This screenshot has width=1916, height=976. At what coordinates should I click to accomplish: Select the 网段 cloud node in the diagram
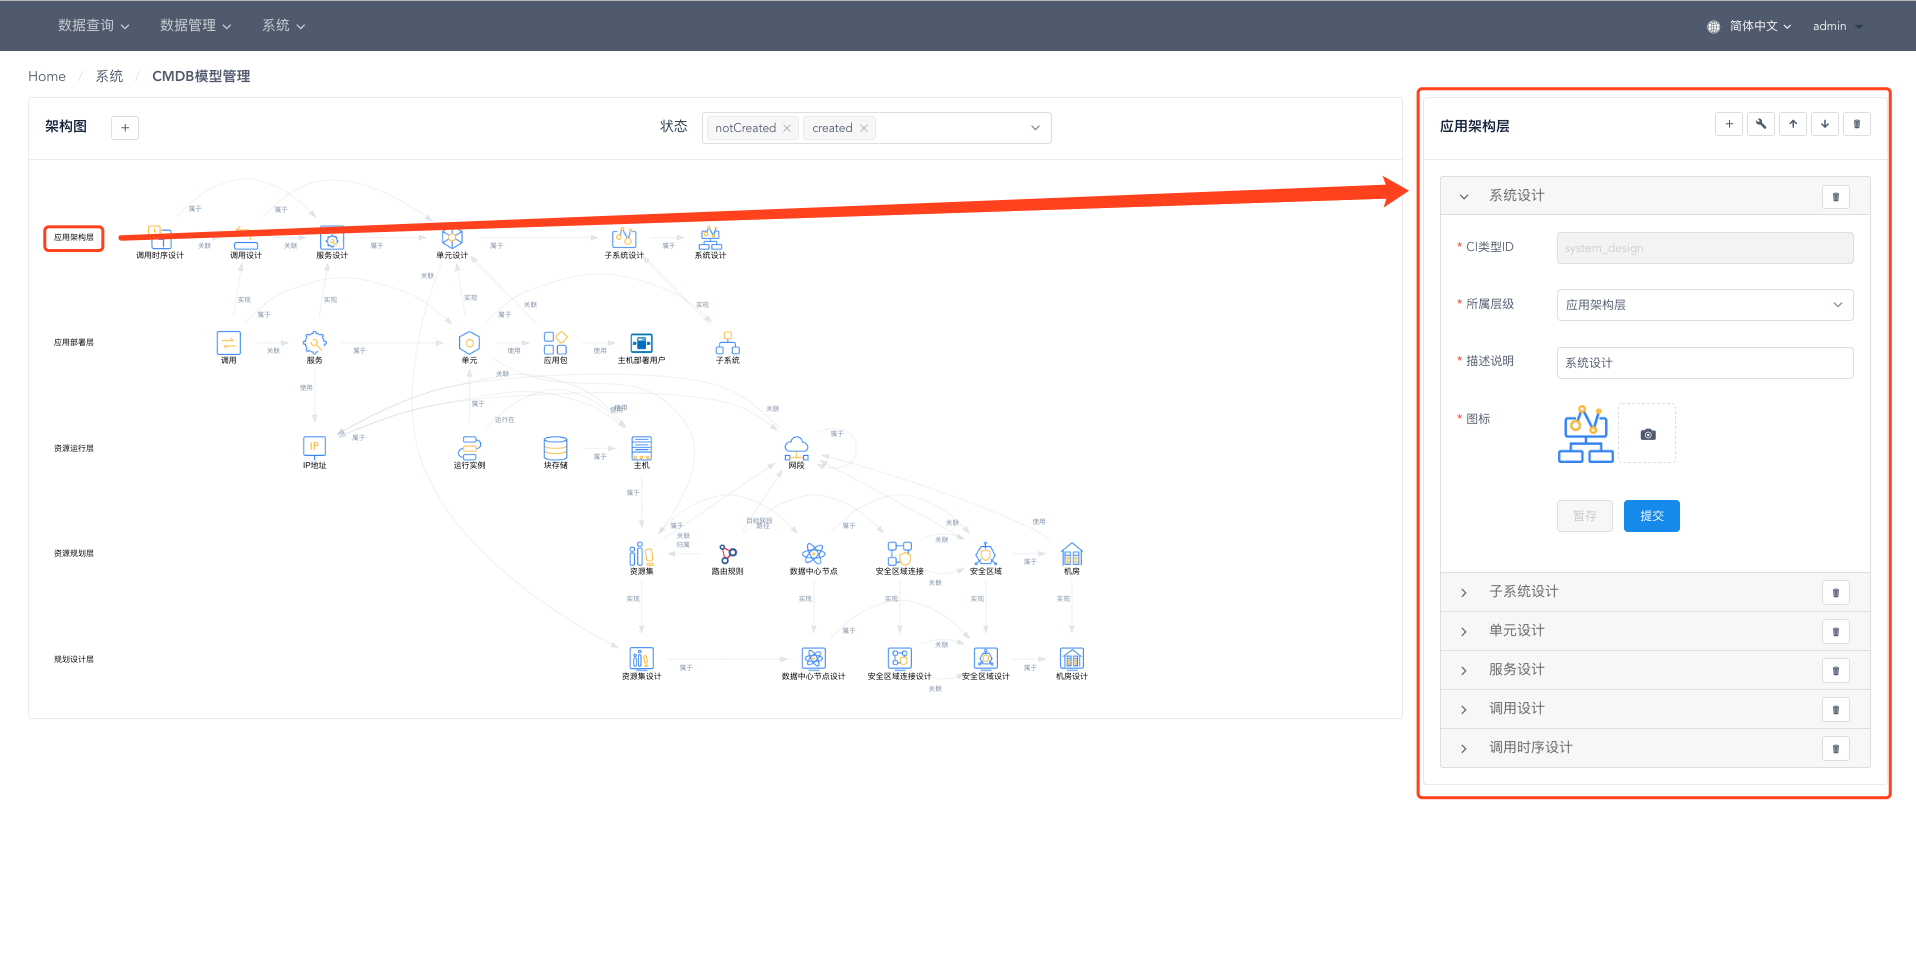click(797, 447)
